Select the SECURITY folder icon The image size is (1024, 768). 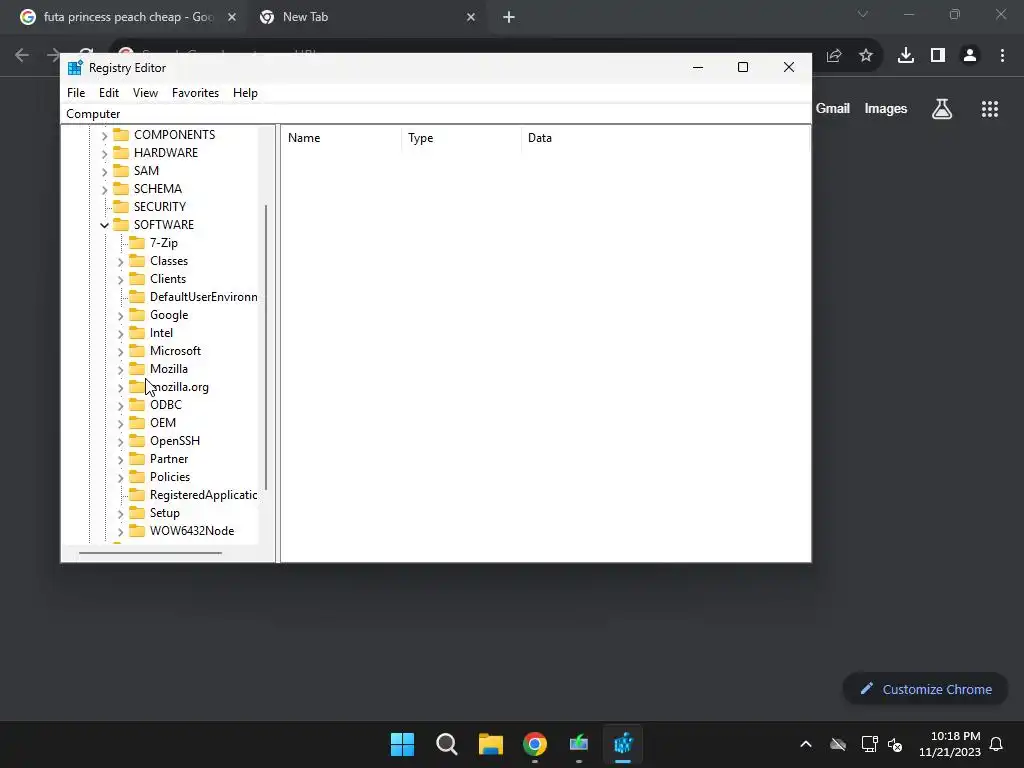point(121,206)
